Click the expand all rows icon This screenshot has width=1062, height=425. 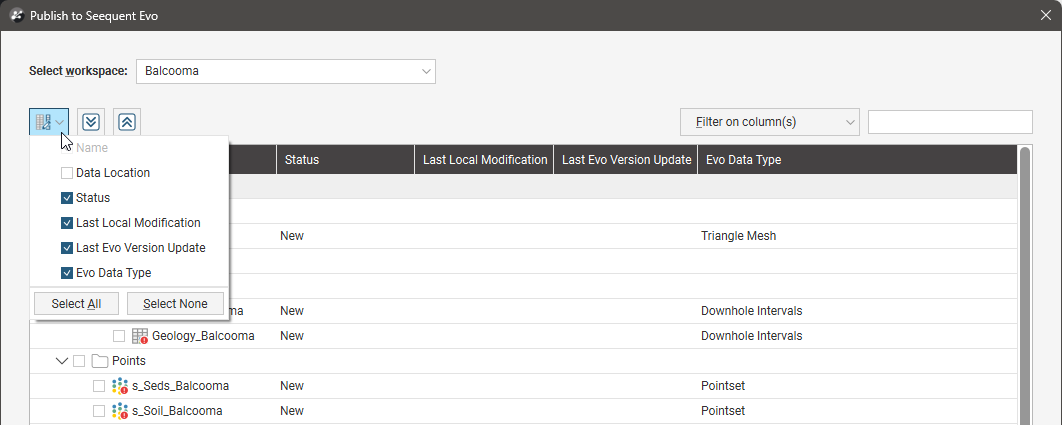(x=91, y=122)
